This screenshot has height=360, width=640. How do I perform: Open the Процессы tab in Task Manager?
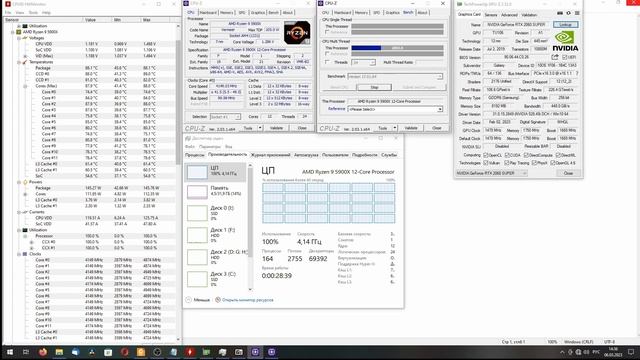195,155
